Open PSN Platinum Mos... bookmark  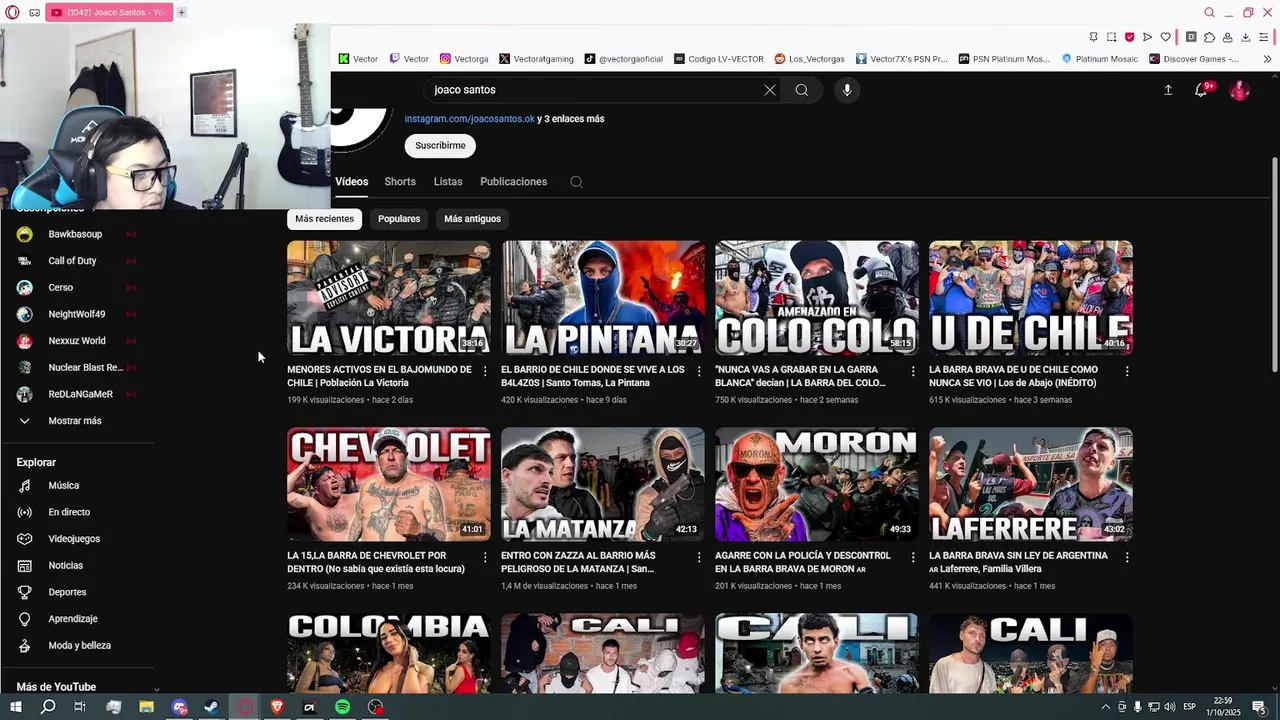[1004, 59]
